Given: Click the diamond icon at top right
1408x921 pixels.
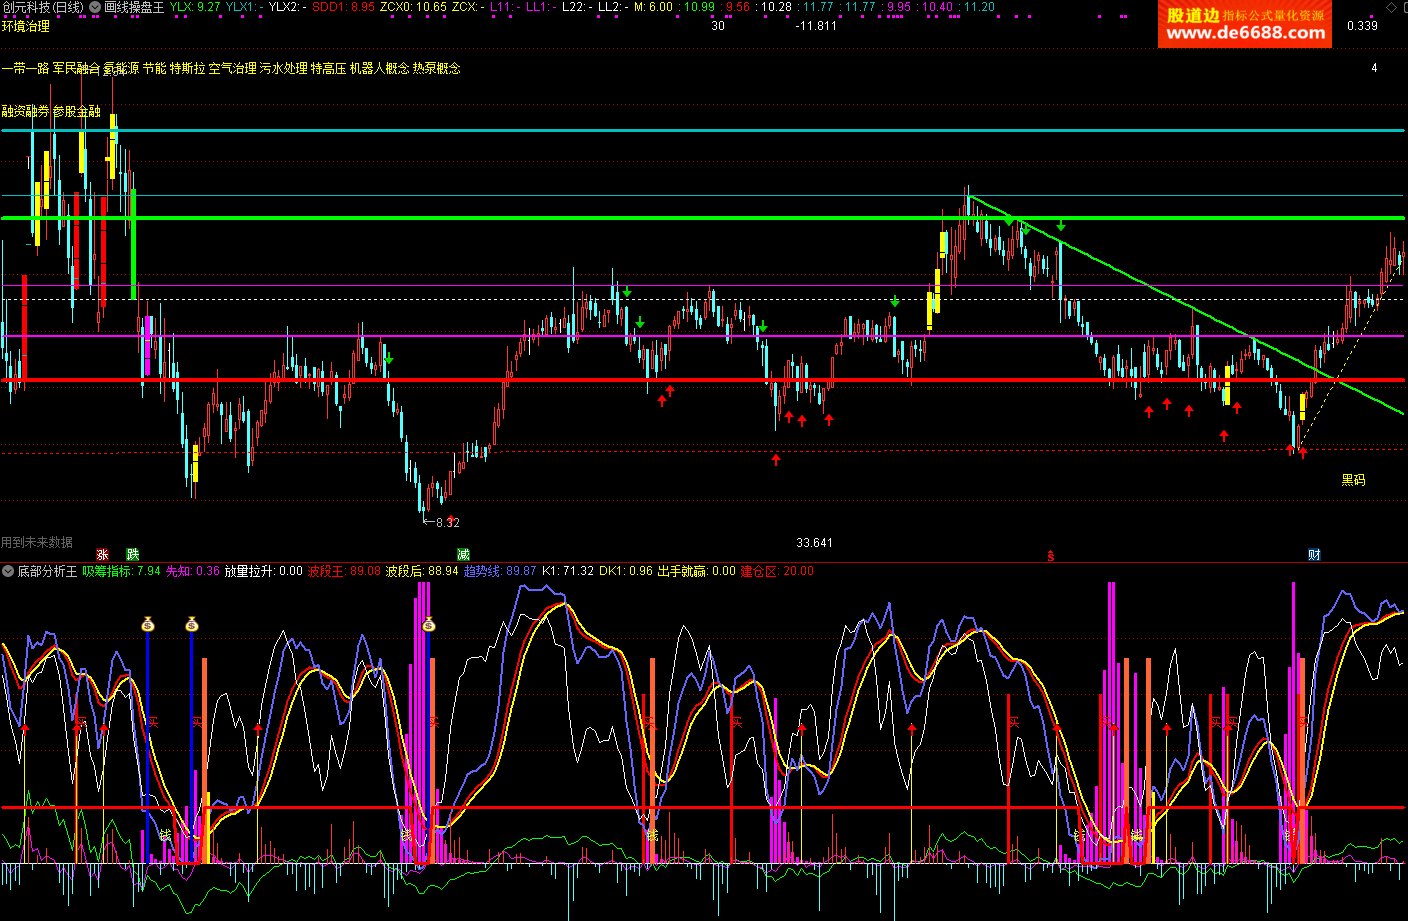Looking at the screenshot, I should [x=1390, y=7].
